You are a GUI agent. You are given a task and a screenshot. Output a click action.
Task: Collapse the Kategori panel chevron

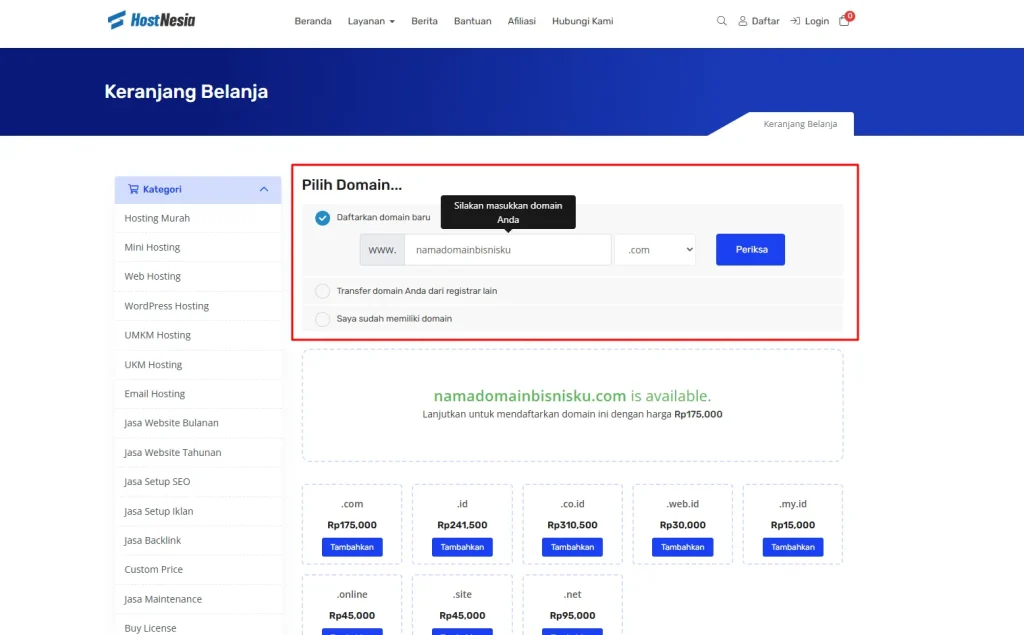[x=264, y=189]
